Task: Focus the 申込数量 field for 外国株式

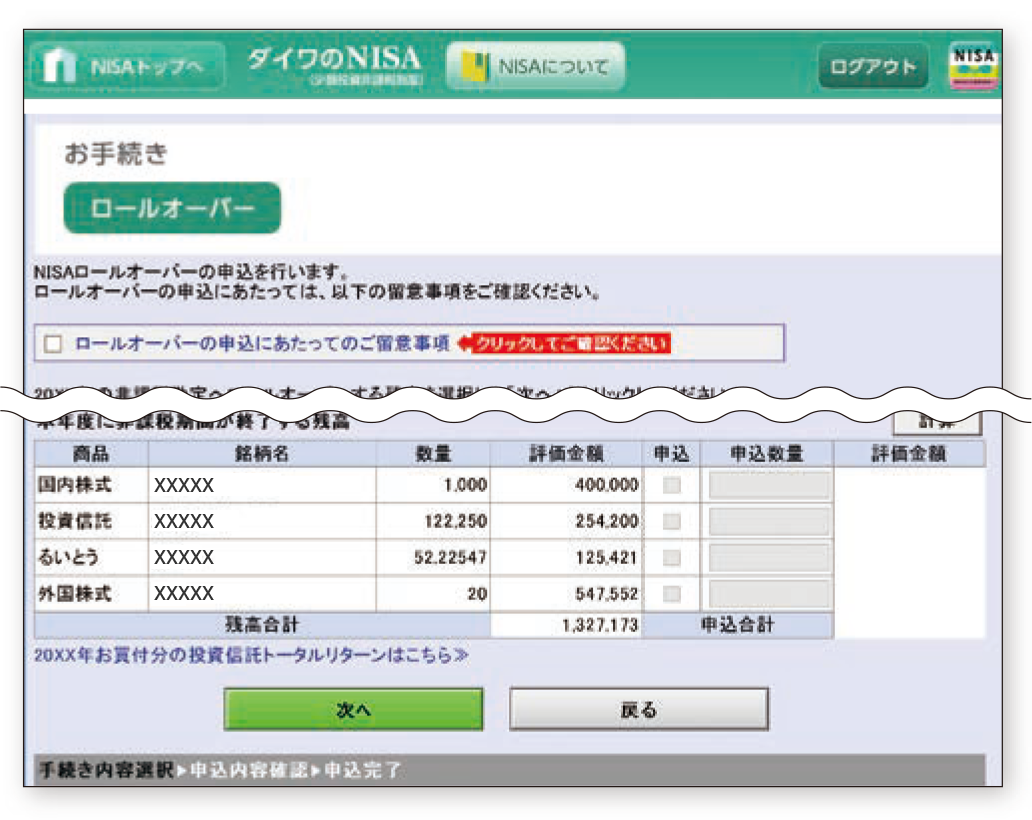Action: pyautogui.click(x=769, y=594)
